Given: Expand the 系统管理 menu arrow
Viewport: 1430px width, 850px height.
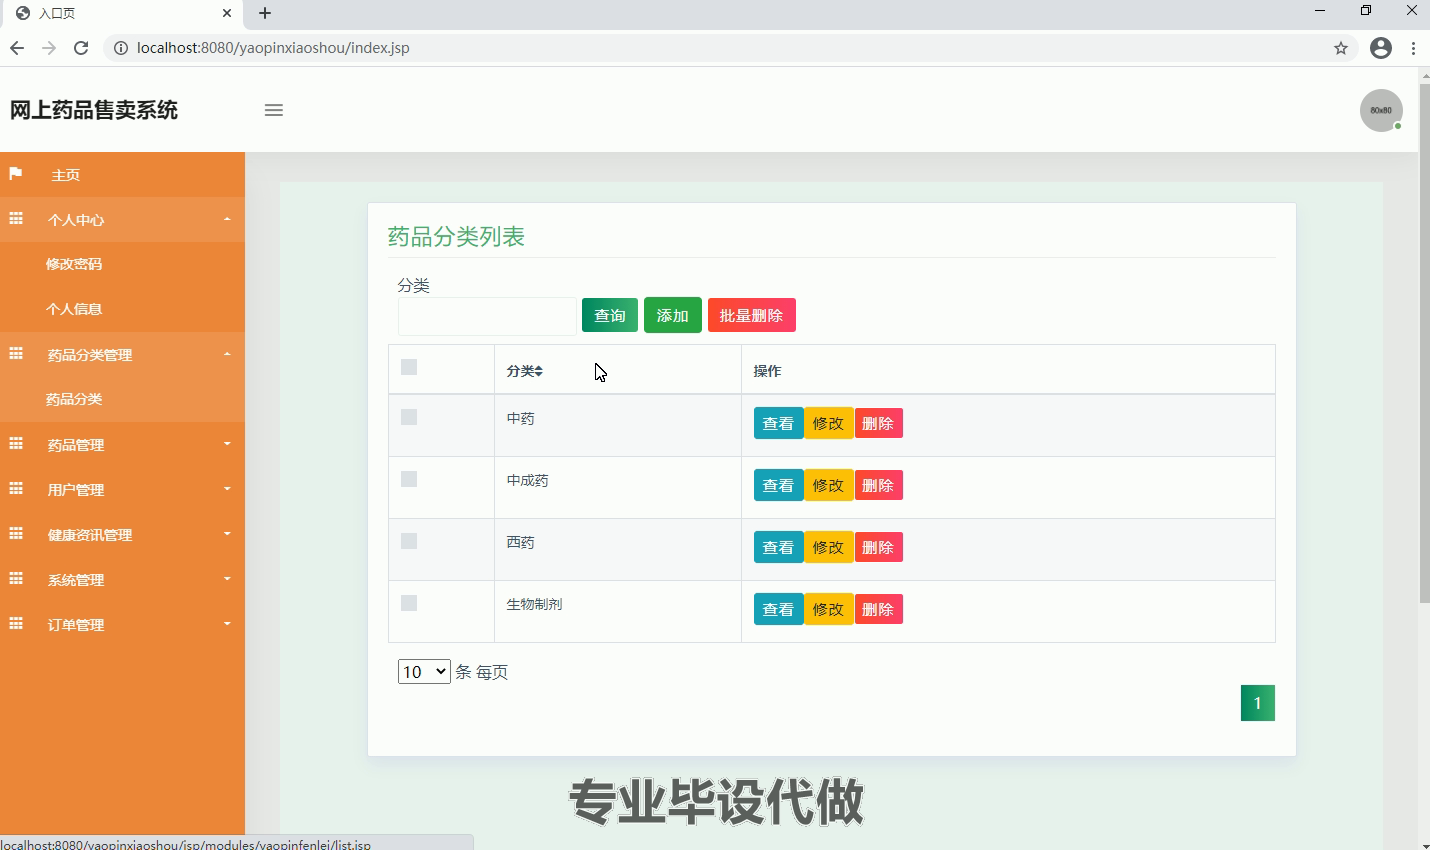Looking at the screenshot, I should tap(227, 579).
